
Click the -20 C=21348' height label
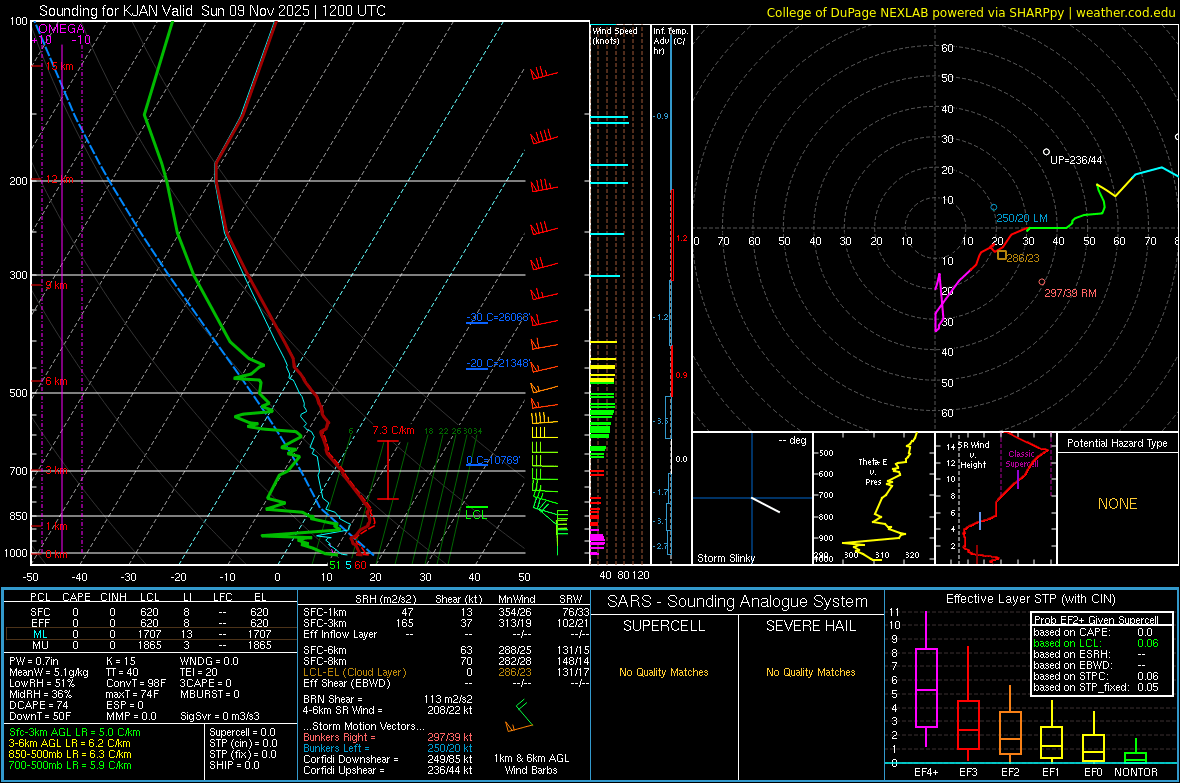[498, 364]
